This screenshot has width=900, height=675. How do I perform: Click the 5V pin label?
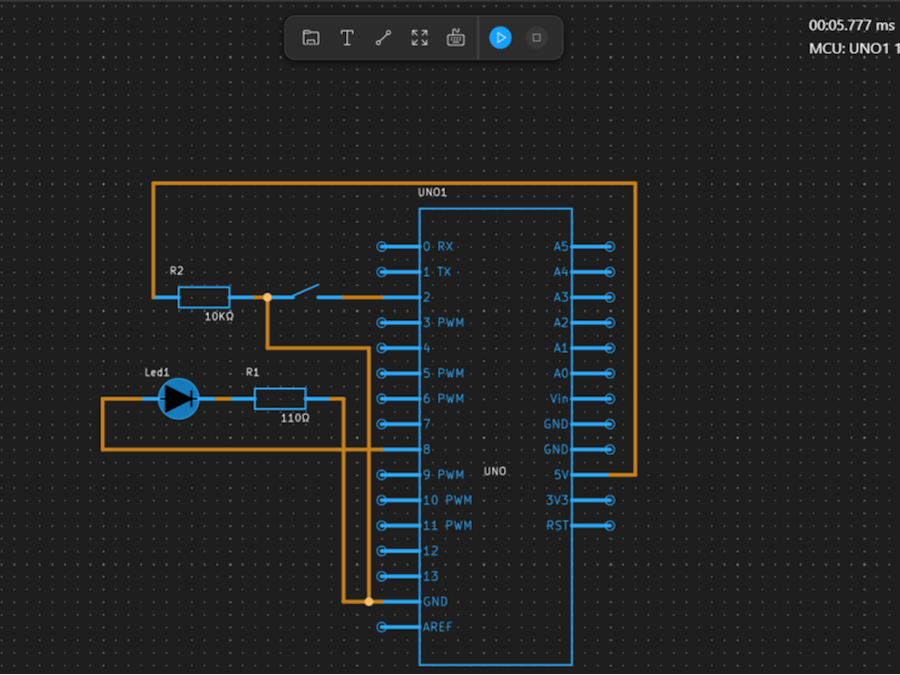click(x=561, y=475)
